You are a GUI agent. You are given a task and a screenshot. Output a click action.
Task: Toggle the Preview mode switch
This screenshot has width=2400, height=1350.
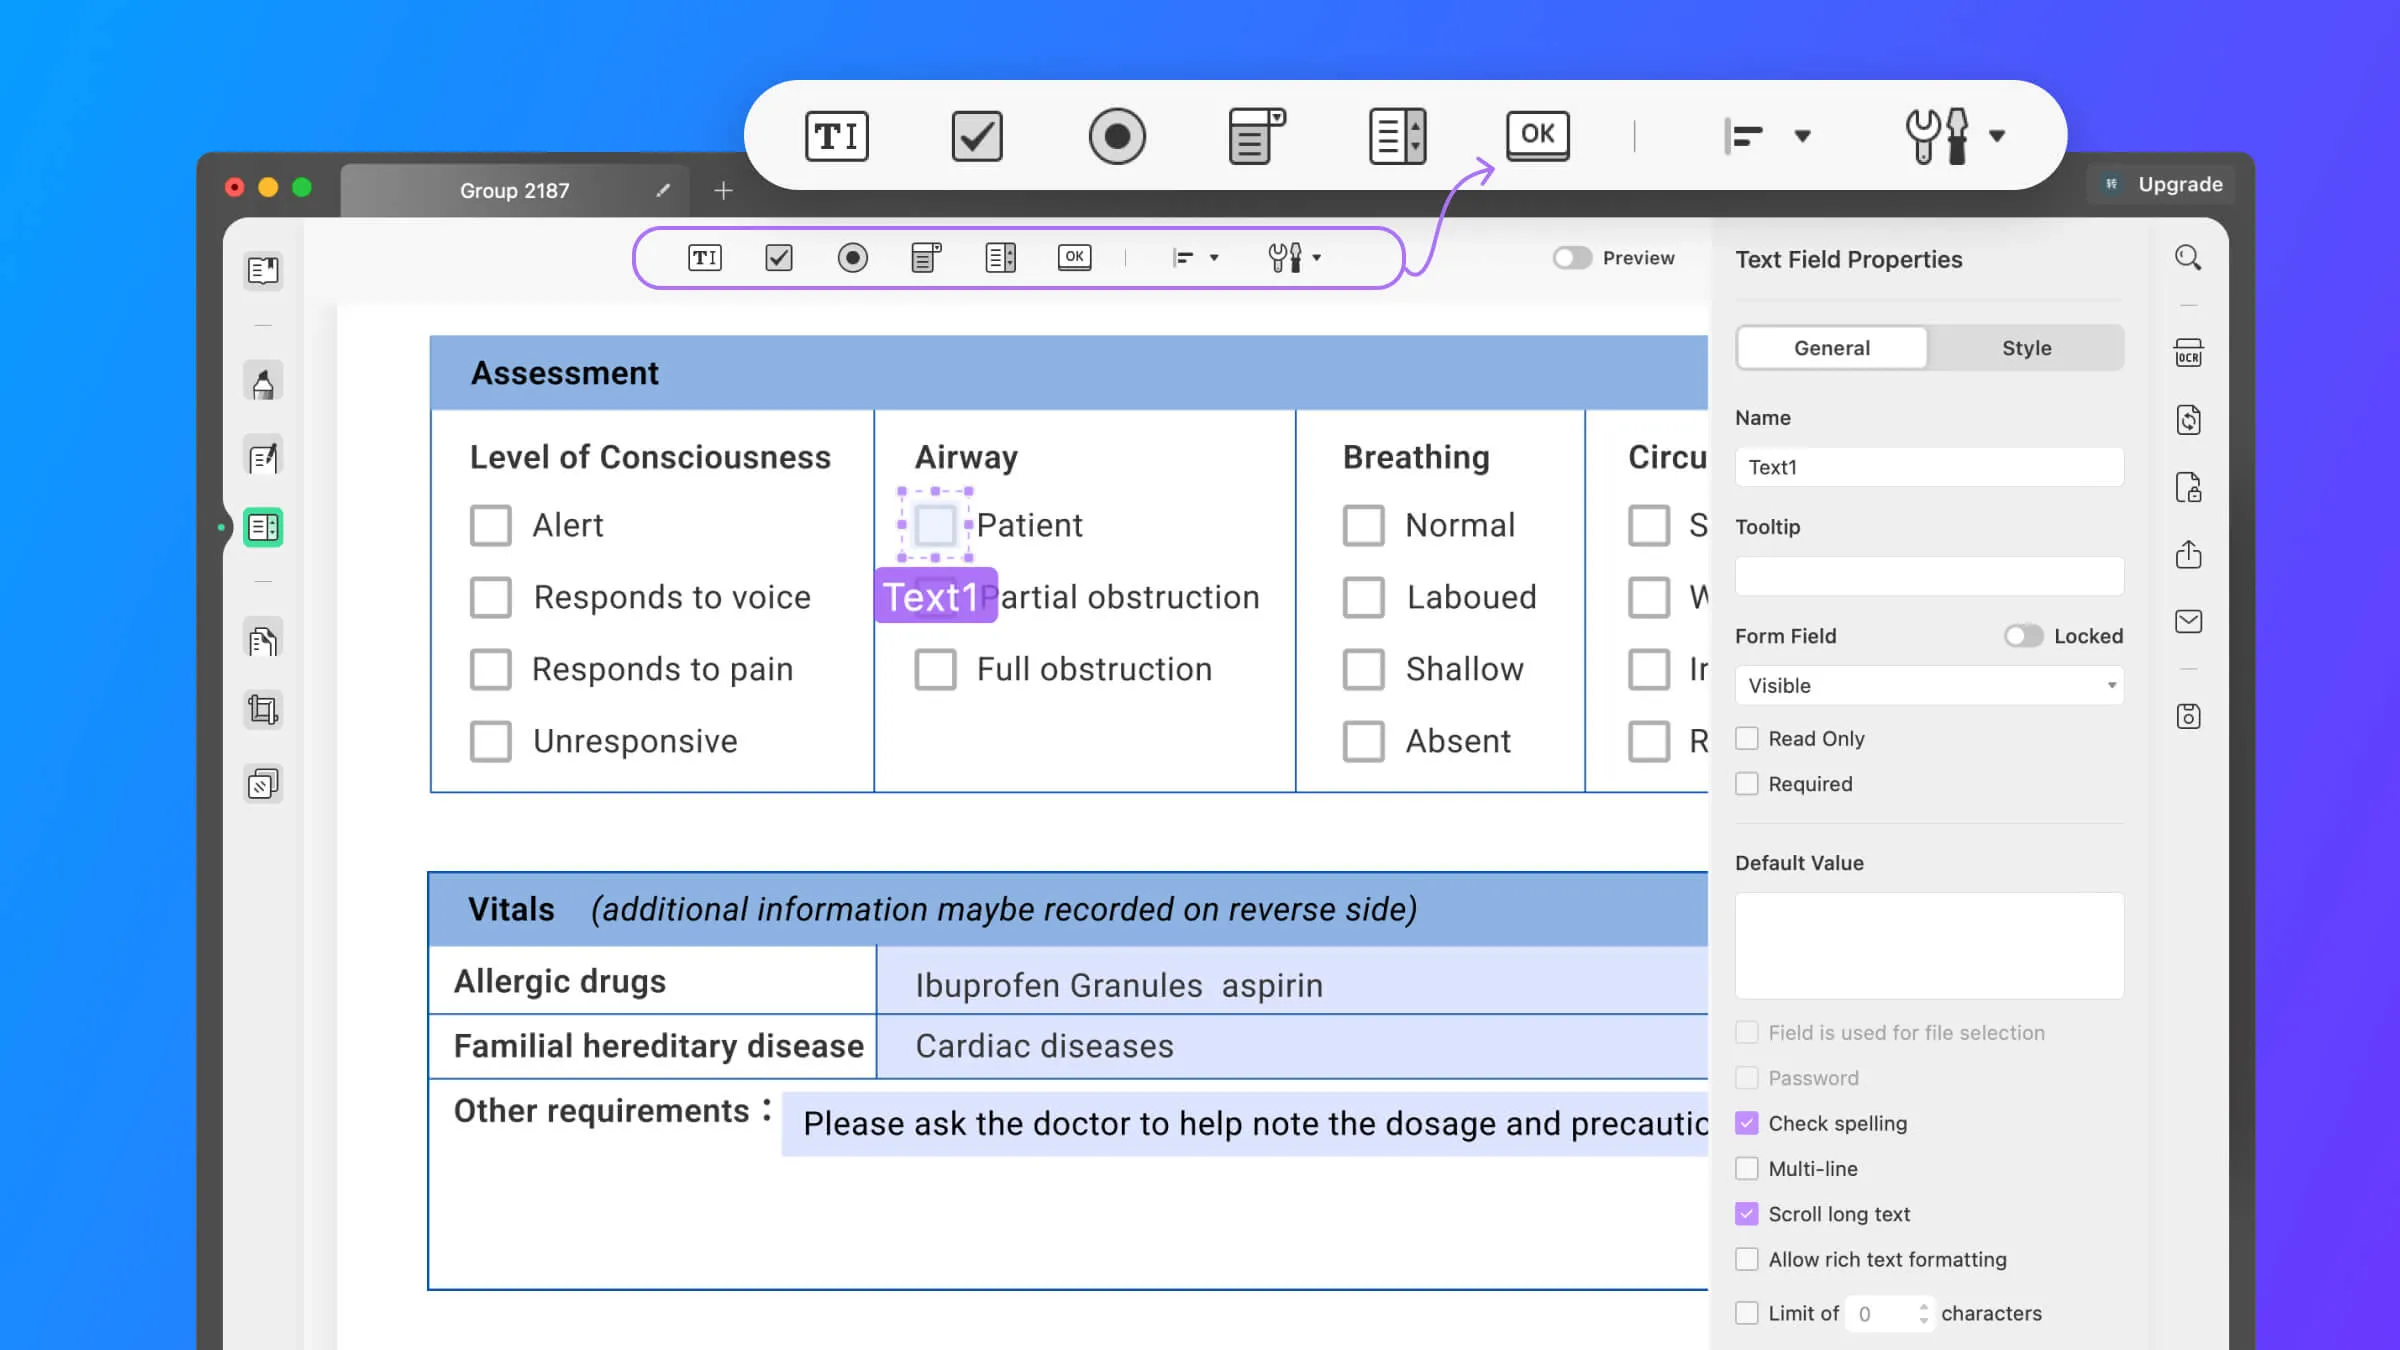(1568, 257)
